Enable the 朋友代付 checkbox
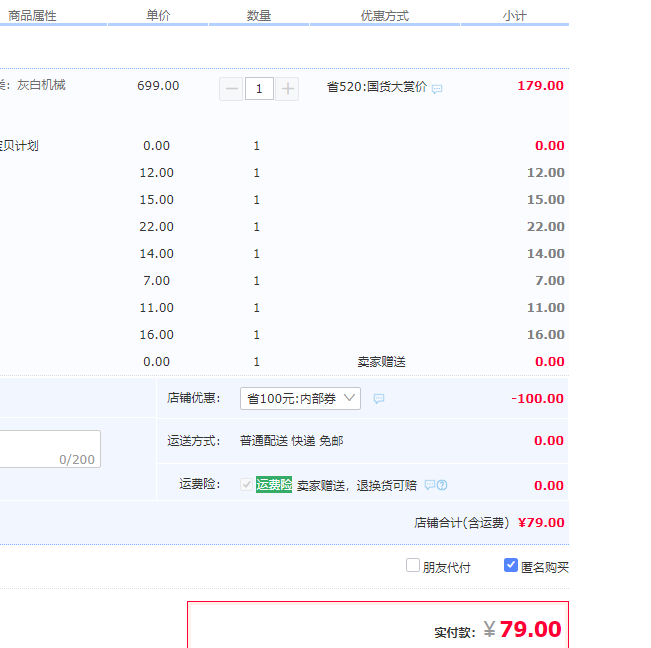This screenshot has width=651, height=648. (x=413, y=565)
